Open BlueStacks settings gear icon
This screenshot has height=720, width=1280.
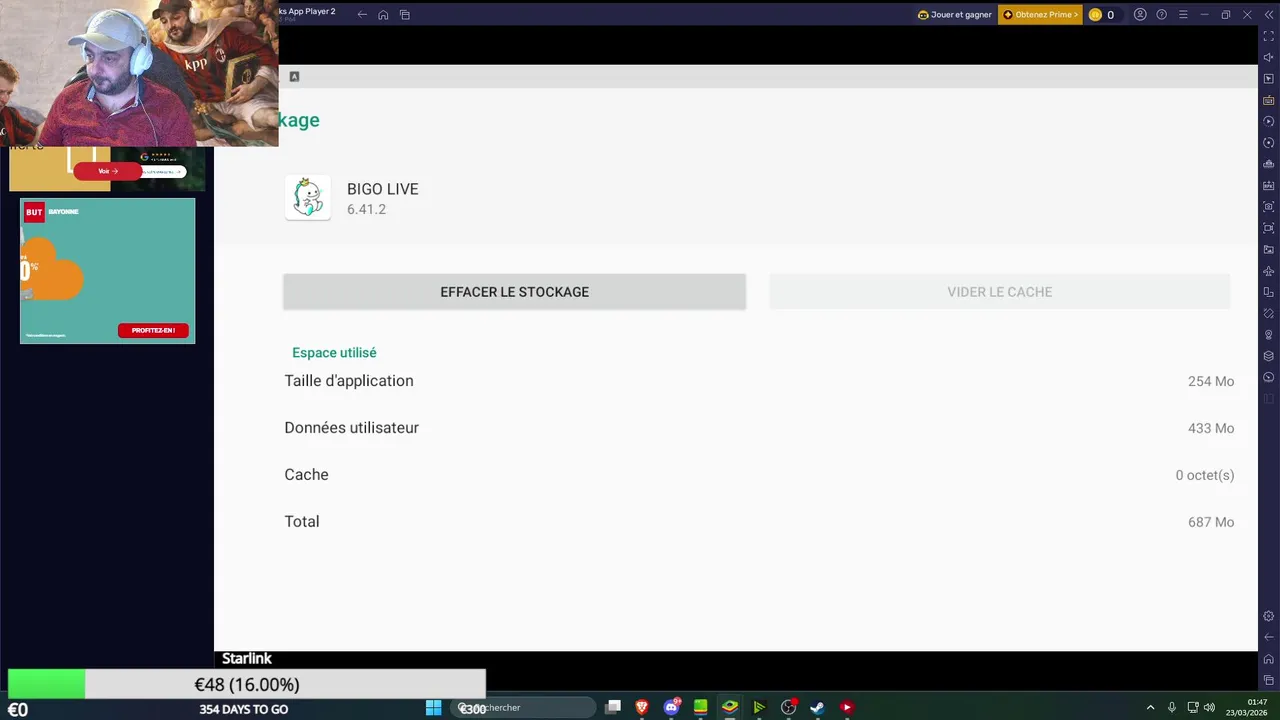coord(1269,616)
